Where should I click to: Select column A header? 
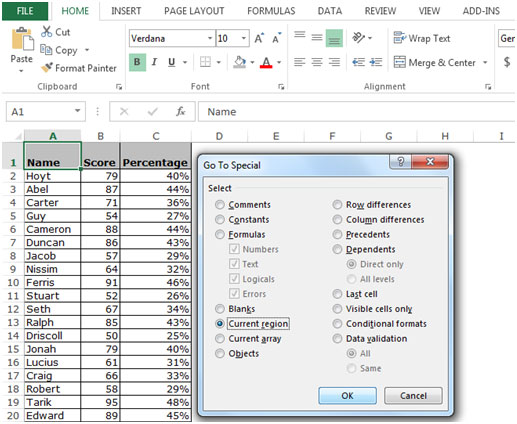click(52, 136)
